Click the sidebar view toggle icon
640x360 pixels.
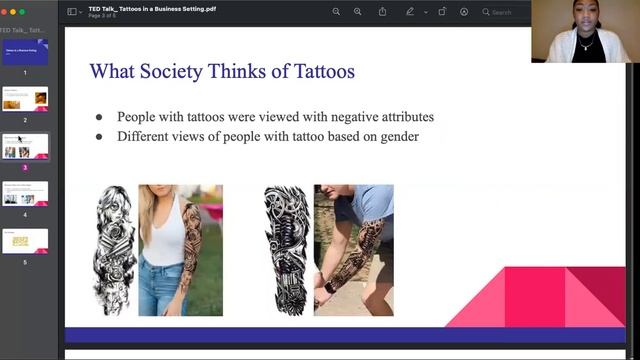(x=71, y=12)
